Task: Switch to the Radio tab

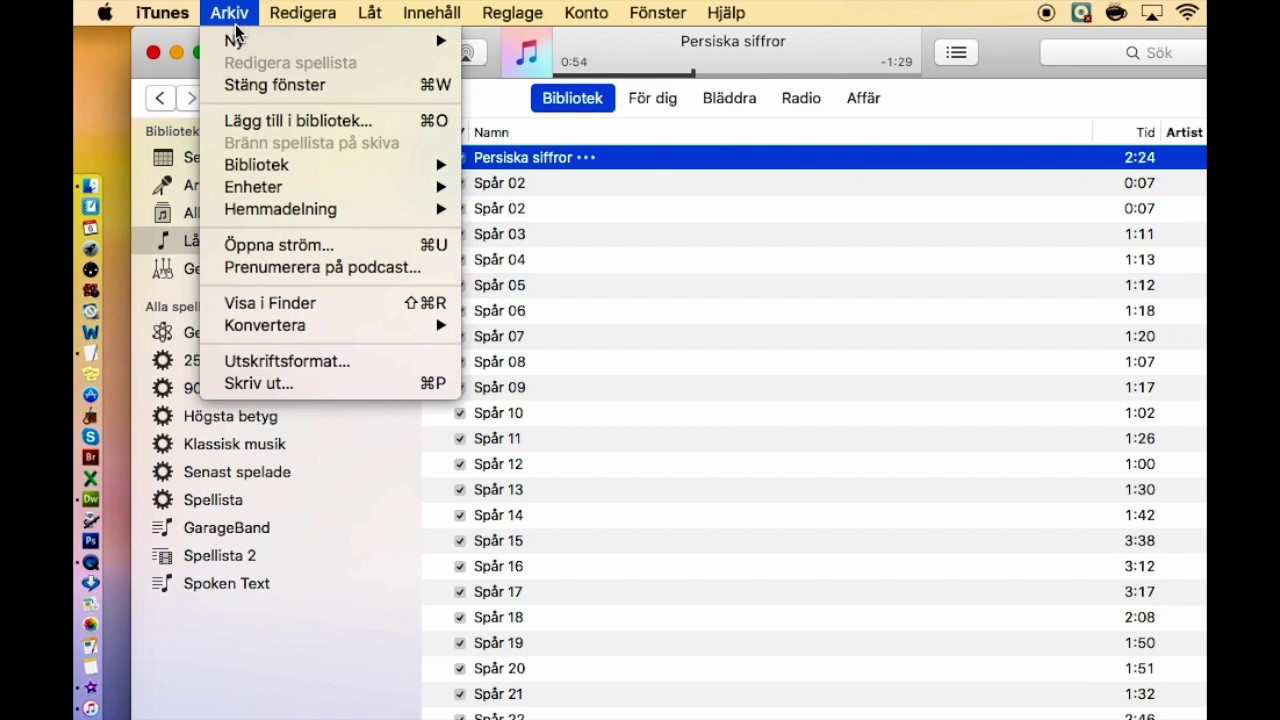Action: [801, 98]
